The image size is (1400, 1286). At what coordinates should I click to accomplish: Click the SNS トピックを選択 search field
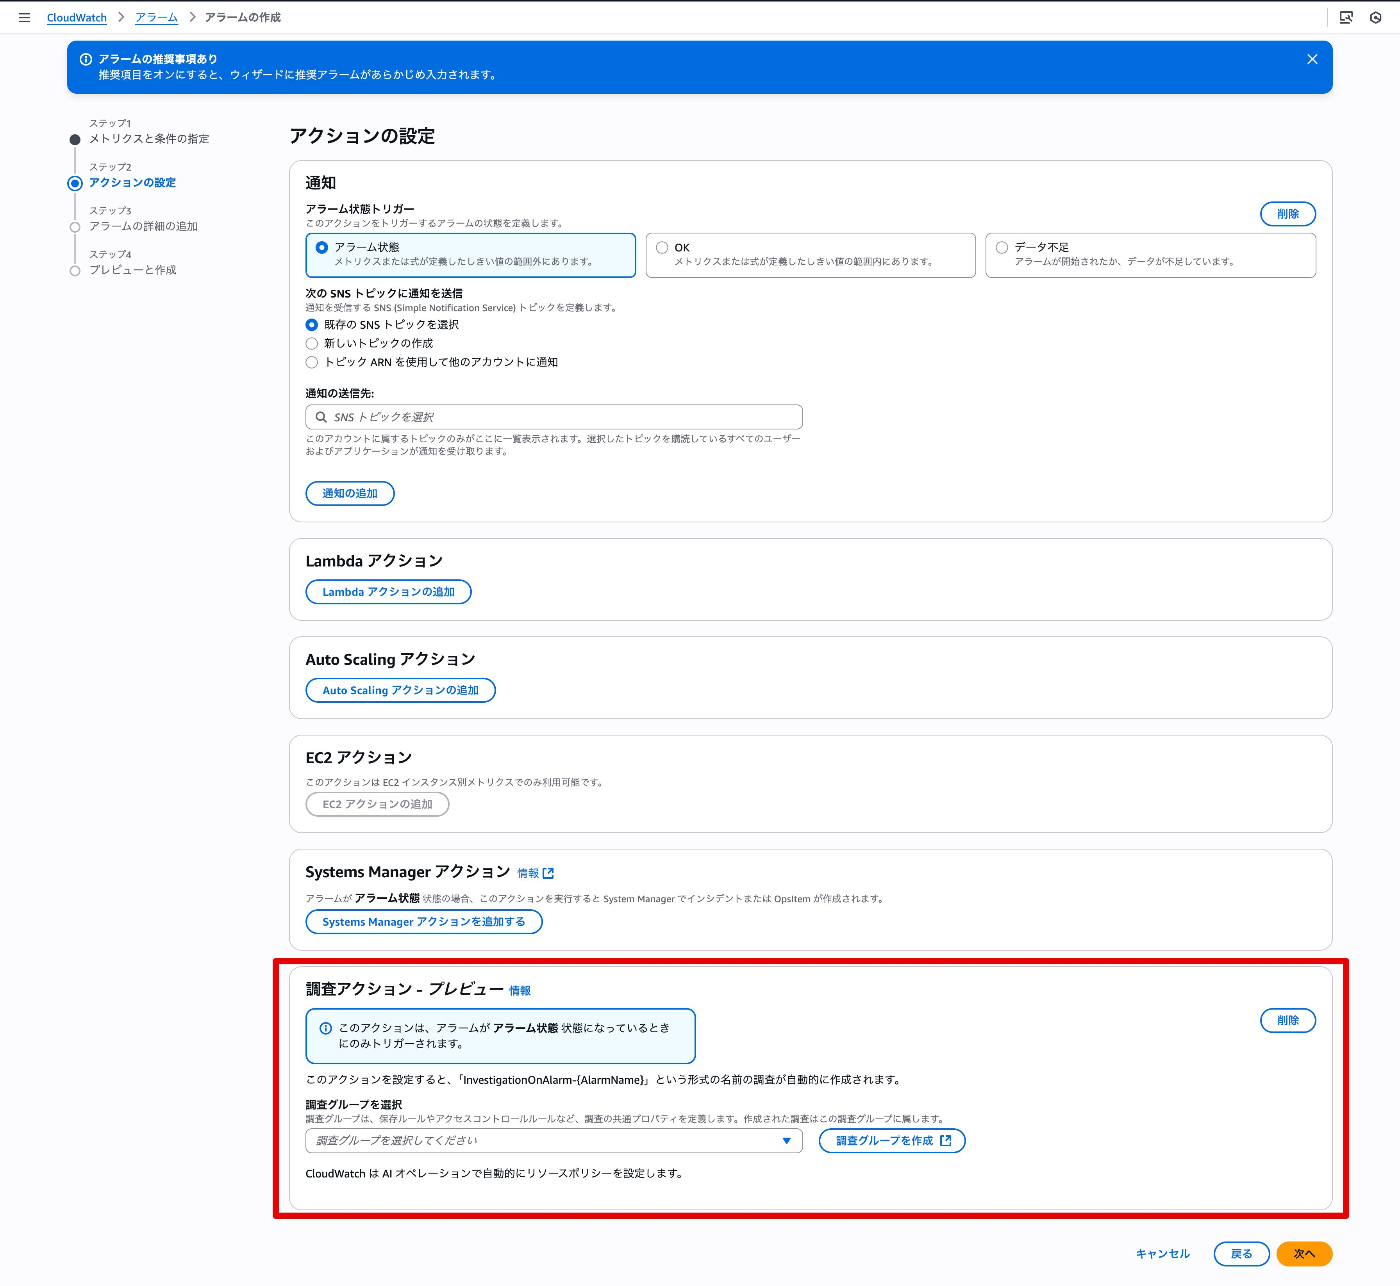click(x=553, y=417)
